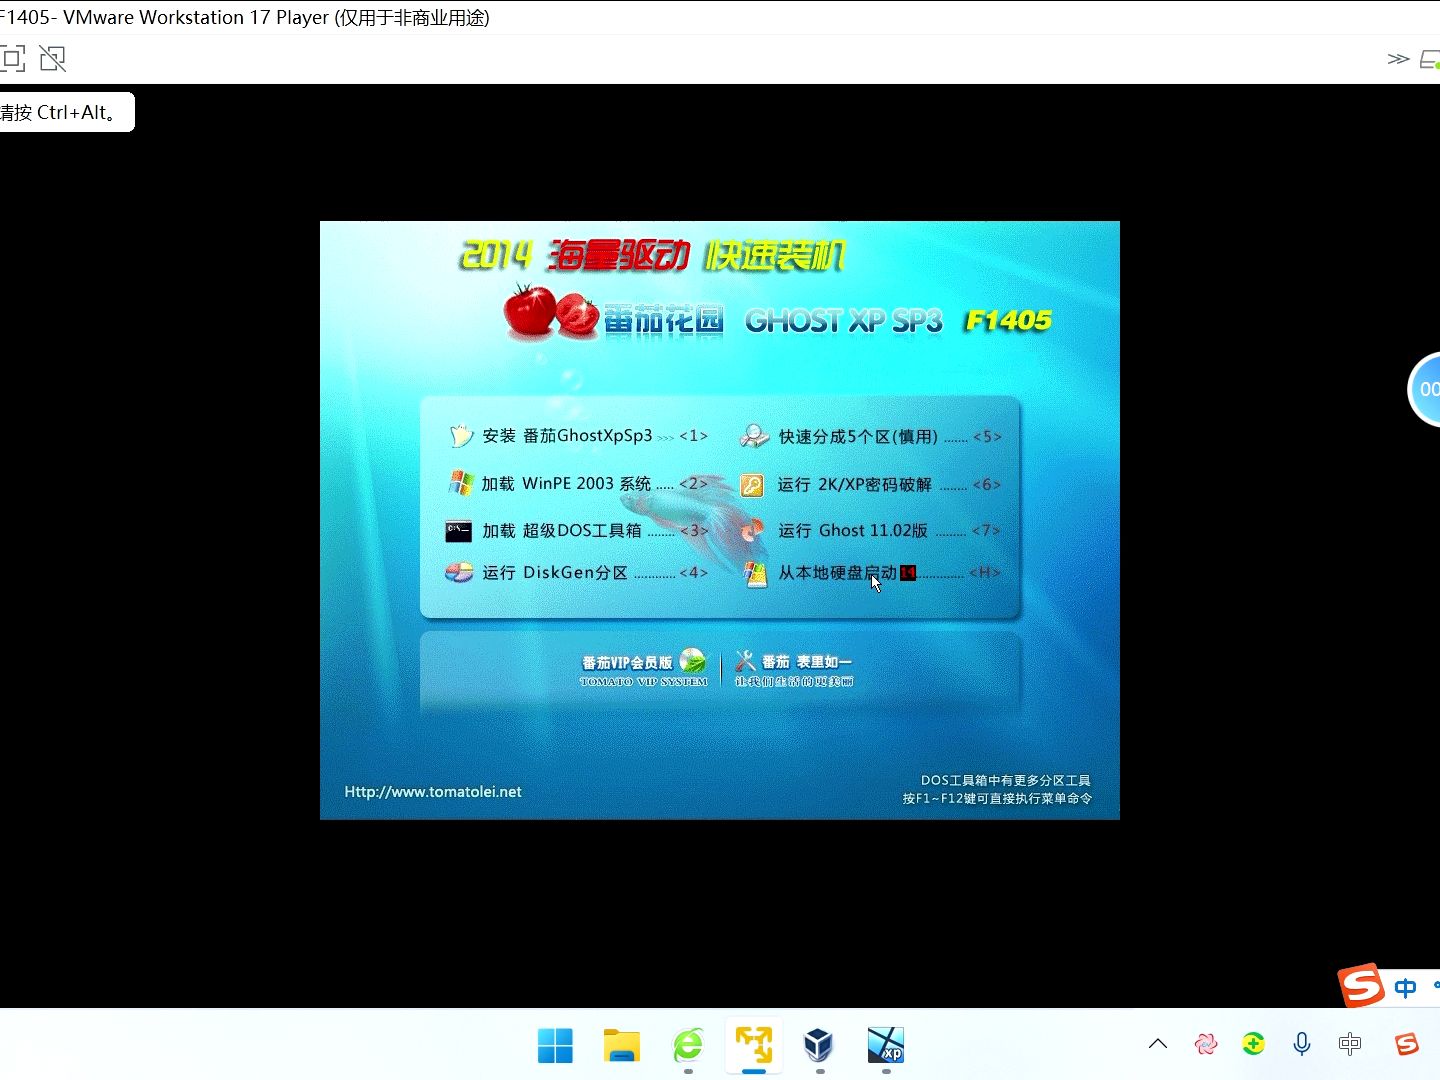Click the green plus shield tray icon
This screenshot has height=1080, width=1440.
1253,1044
